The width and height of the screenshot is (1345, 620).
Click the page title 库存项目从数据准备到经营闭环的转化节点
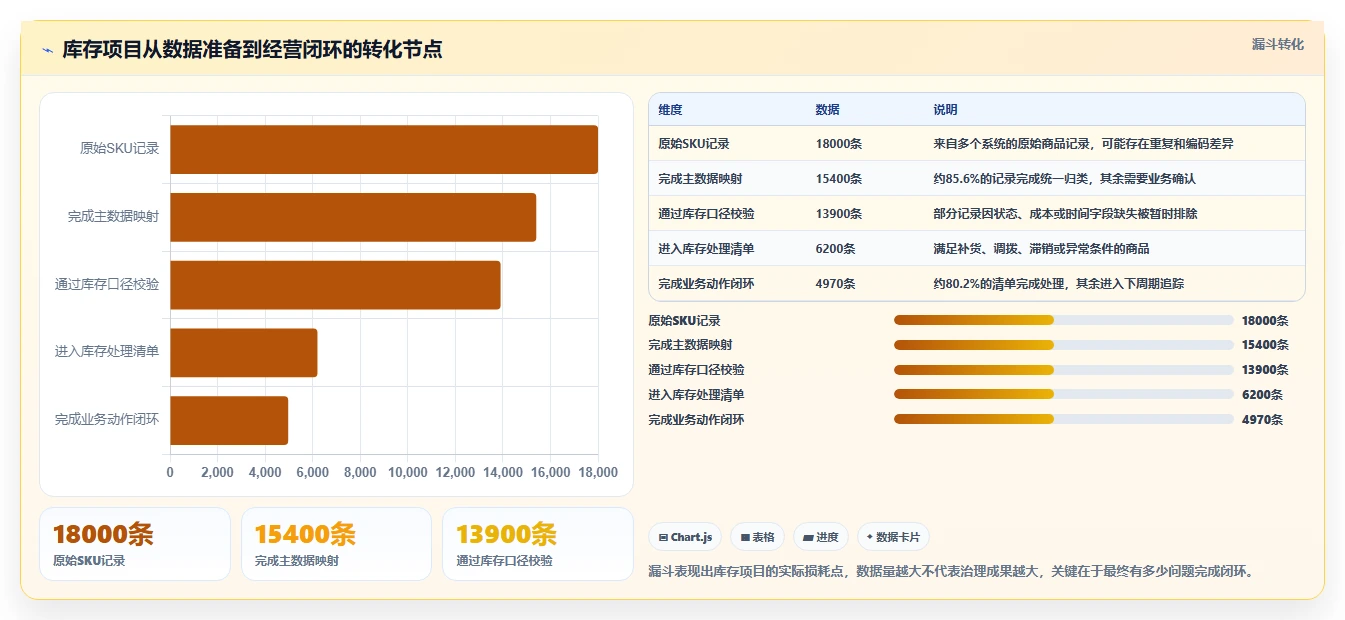(252, 50)
